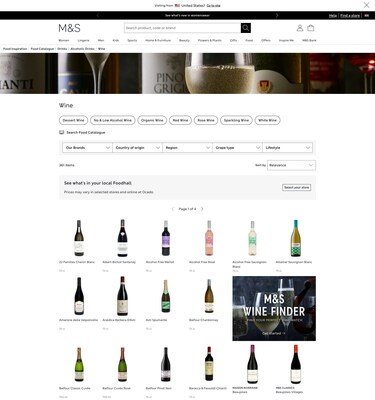The image size is (375, 400).
Task: Open the Home & Furniture menu
Action: (x=158, y=40)
